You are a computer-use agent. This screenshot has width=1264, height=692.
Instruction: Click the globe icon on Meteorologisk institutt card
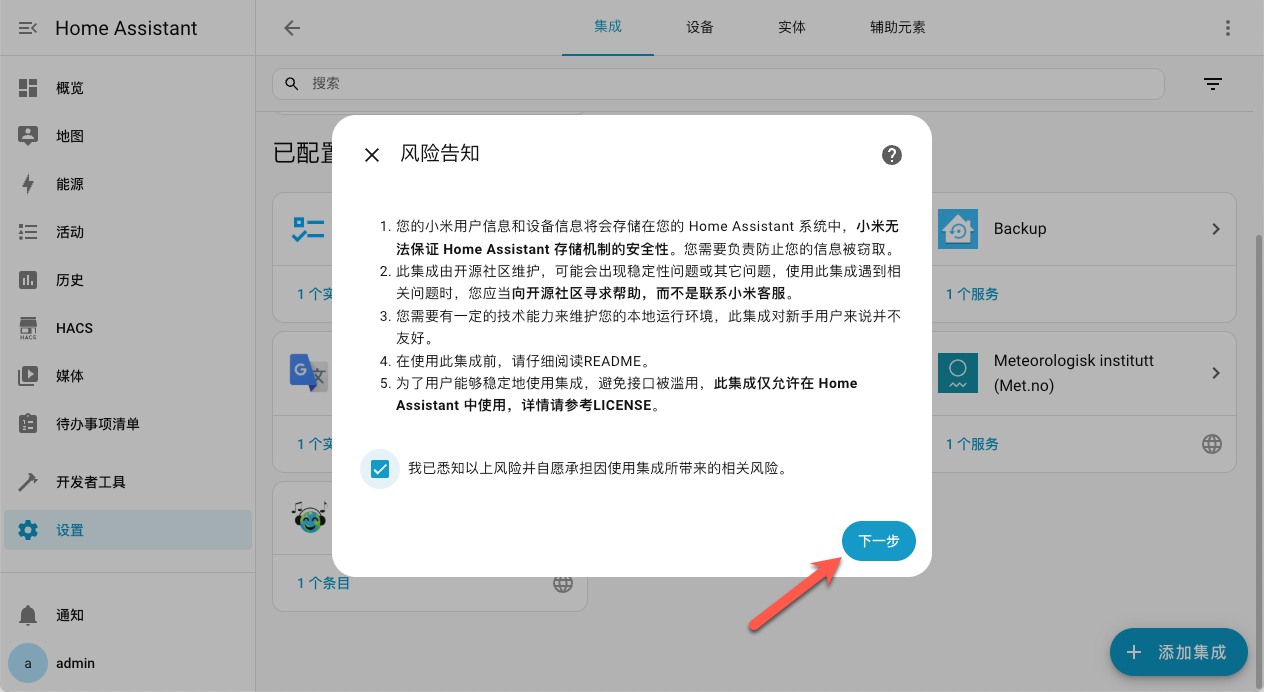[x=1212, y=443]
